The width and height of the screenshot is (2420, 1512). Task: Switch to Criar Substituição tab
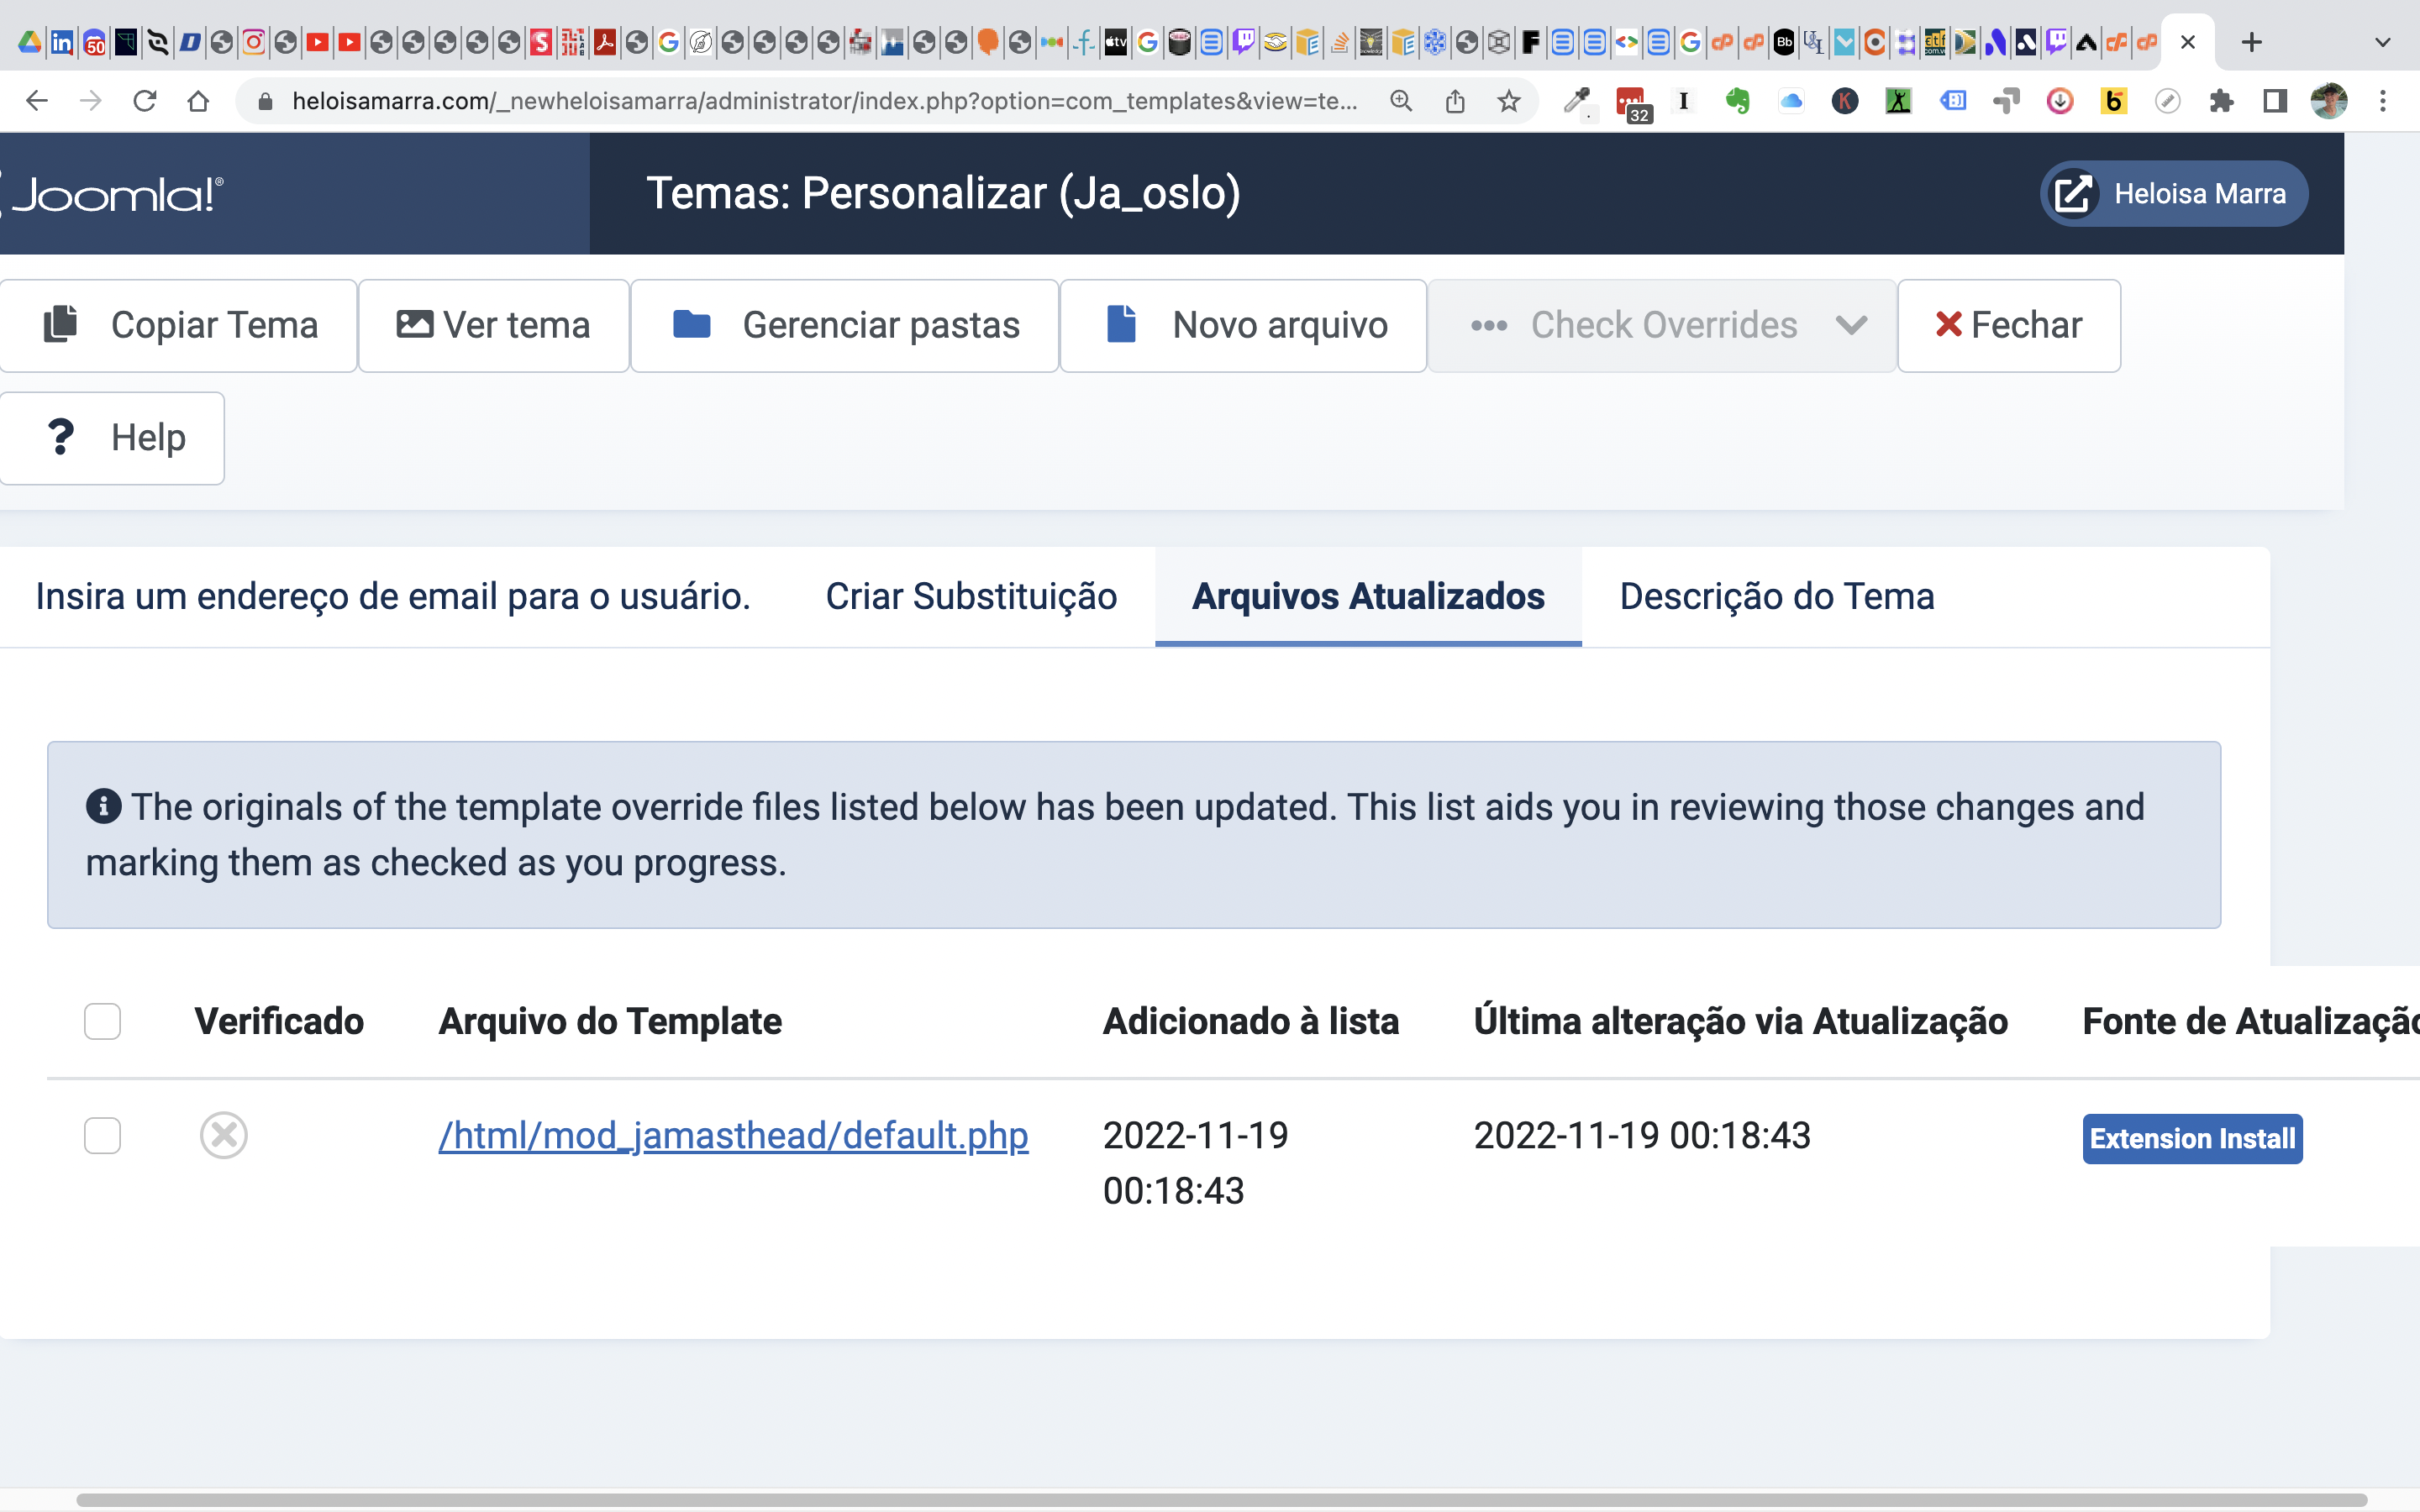tap(970, 596)
